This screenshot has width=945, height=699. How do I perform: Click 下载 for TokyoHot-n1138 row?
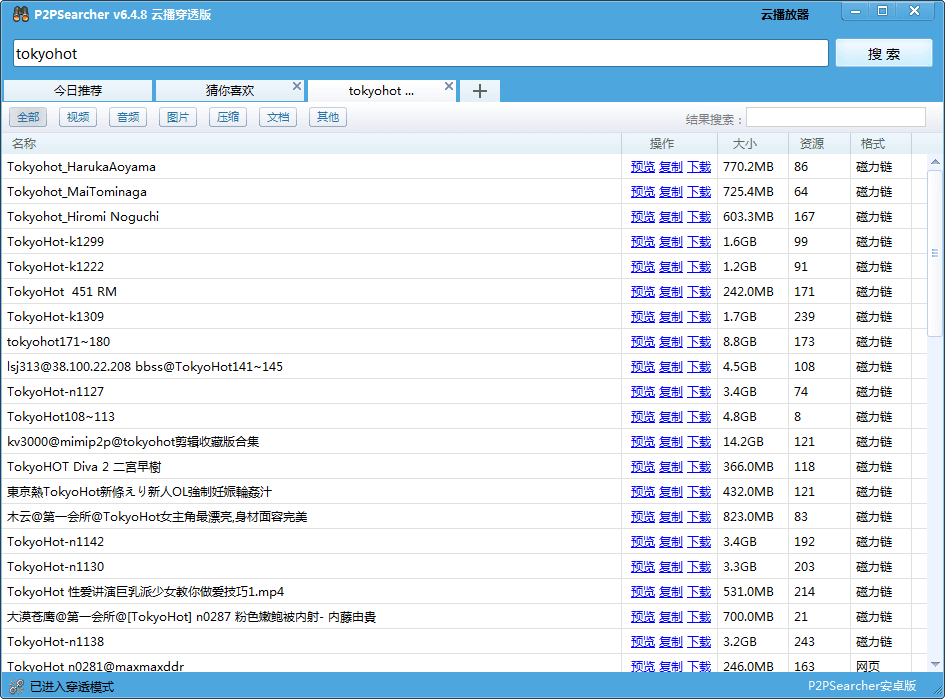point(699,642)
